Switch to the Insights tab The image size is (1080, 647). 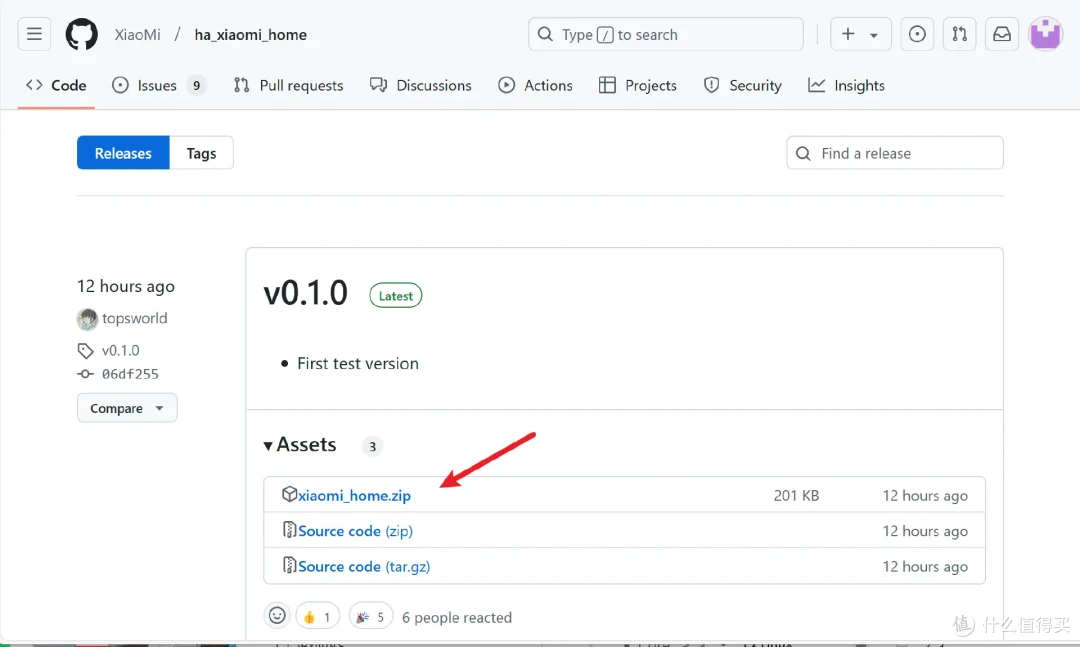tap(847, 85)
